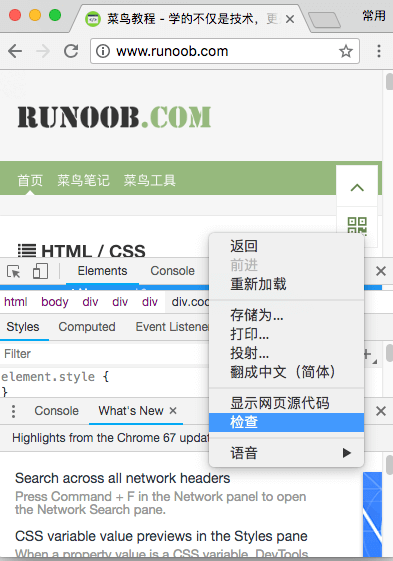This screenshot has width=393, height=561.
Task: Click the Styles Filter input field
Action: tap(104, 354)
